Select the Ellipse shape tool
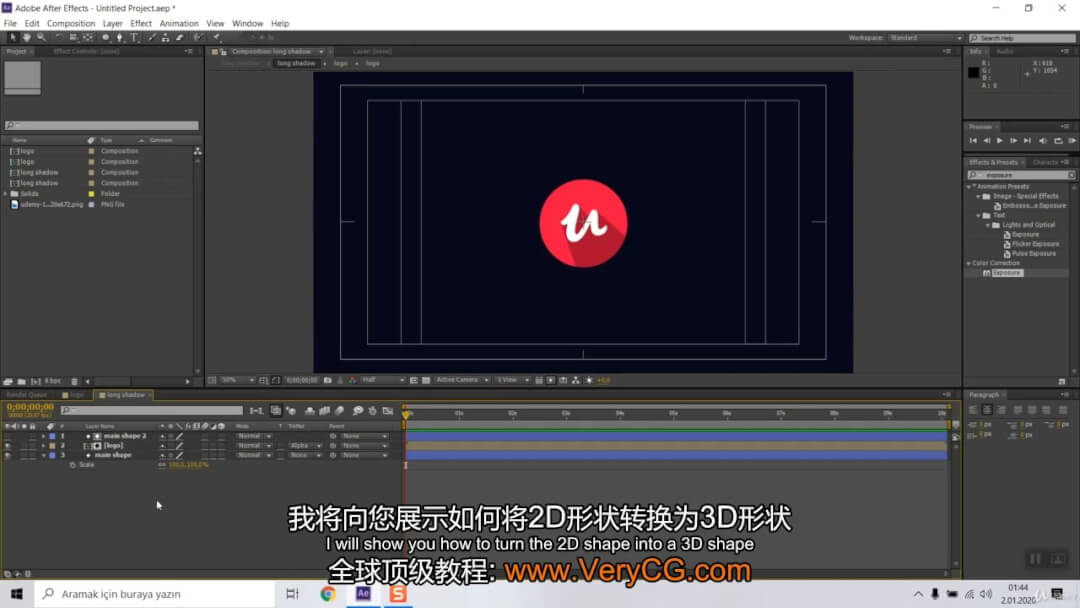1080x608 pixels. coord(105,37)
